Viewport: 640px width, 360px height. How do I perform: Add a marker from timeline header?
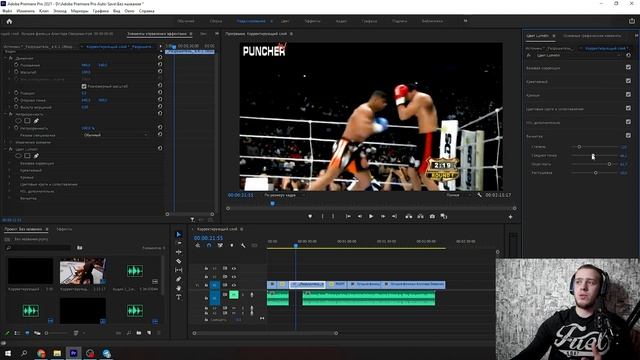pyautogui.click(x=232, y=246)
